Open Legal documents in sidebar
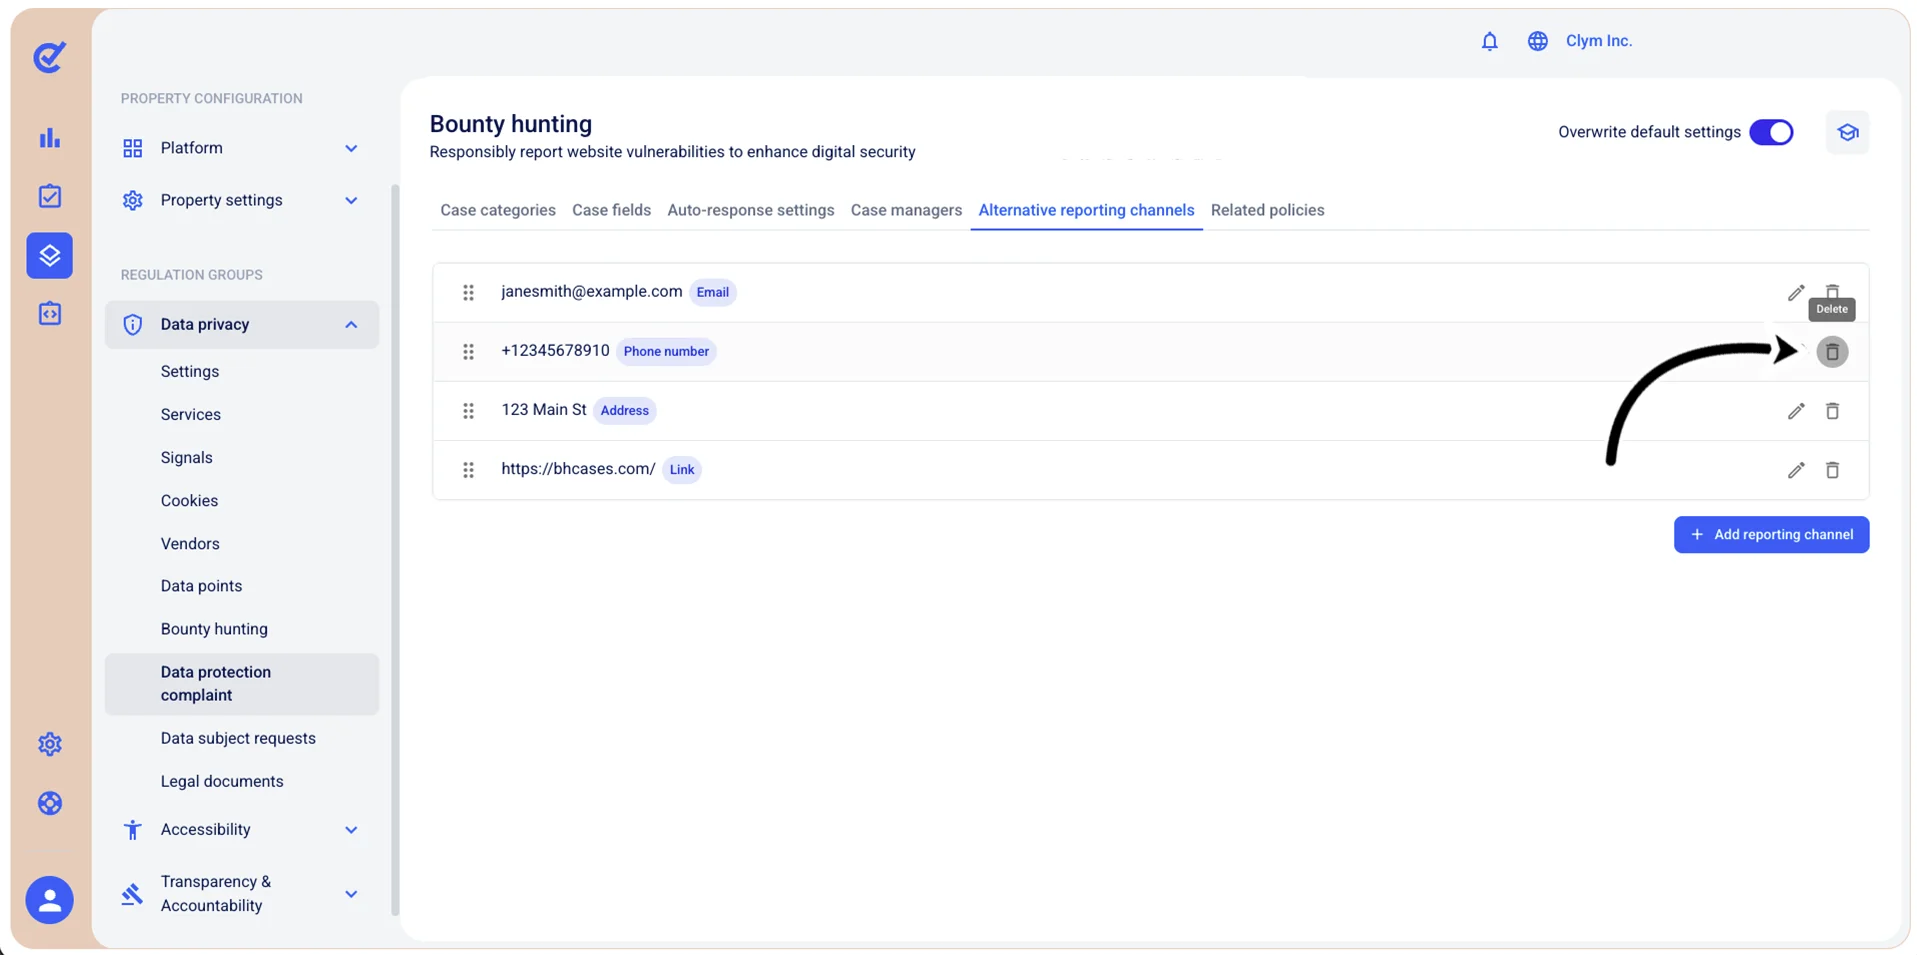The image size is (1917, 955). tap(222, 781)
